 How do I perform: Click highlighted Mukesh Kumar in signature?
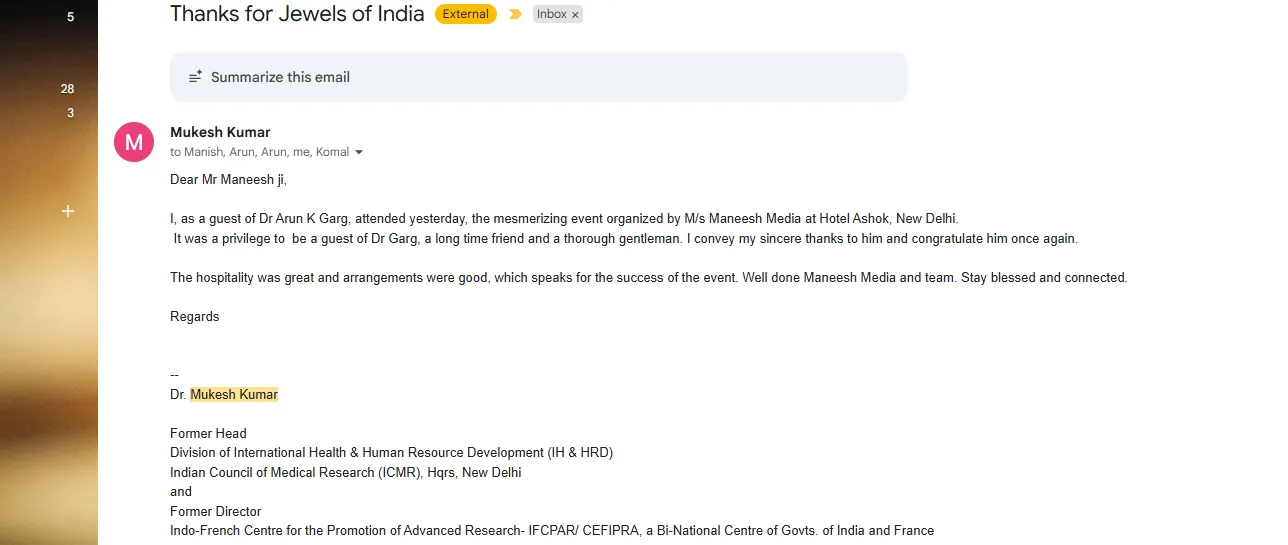coord(234,395)
